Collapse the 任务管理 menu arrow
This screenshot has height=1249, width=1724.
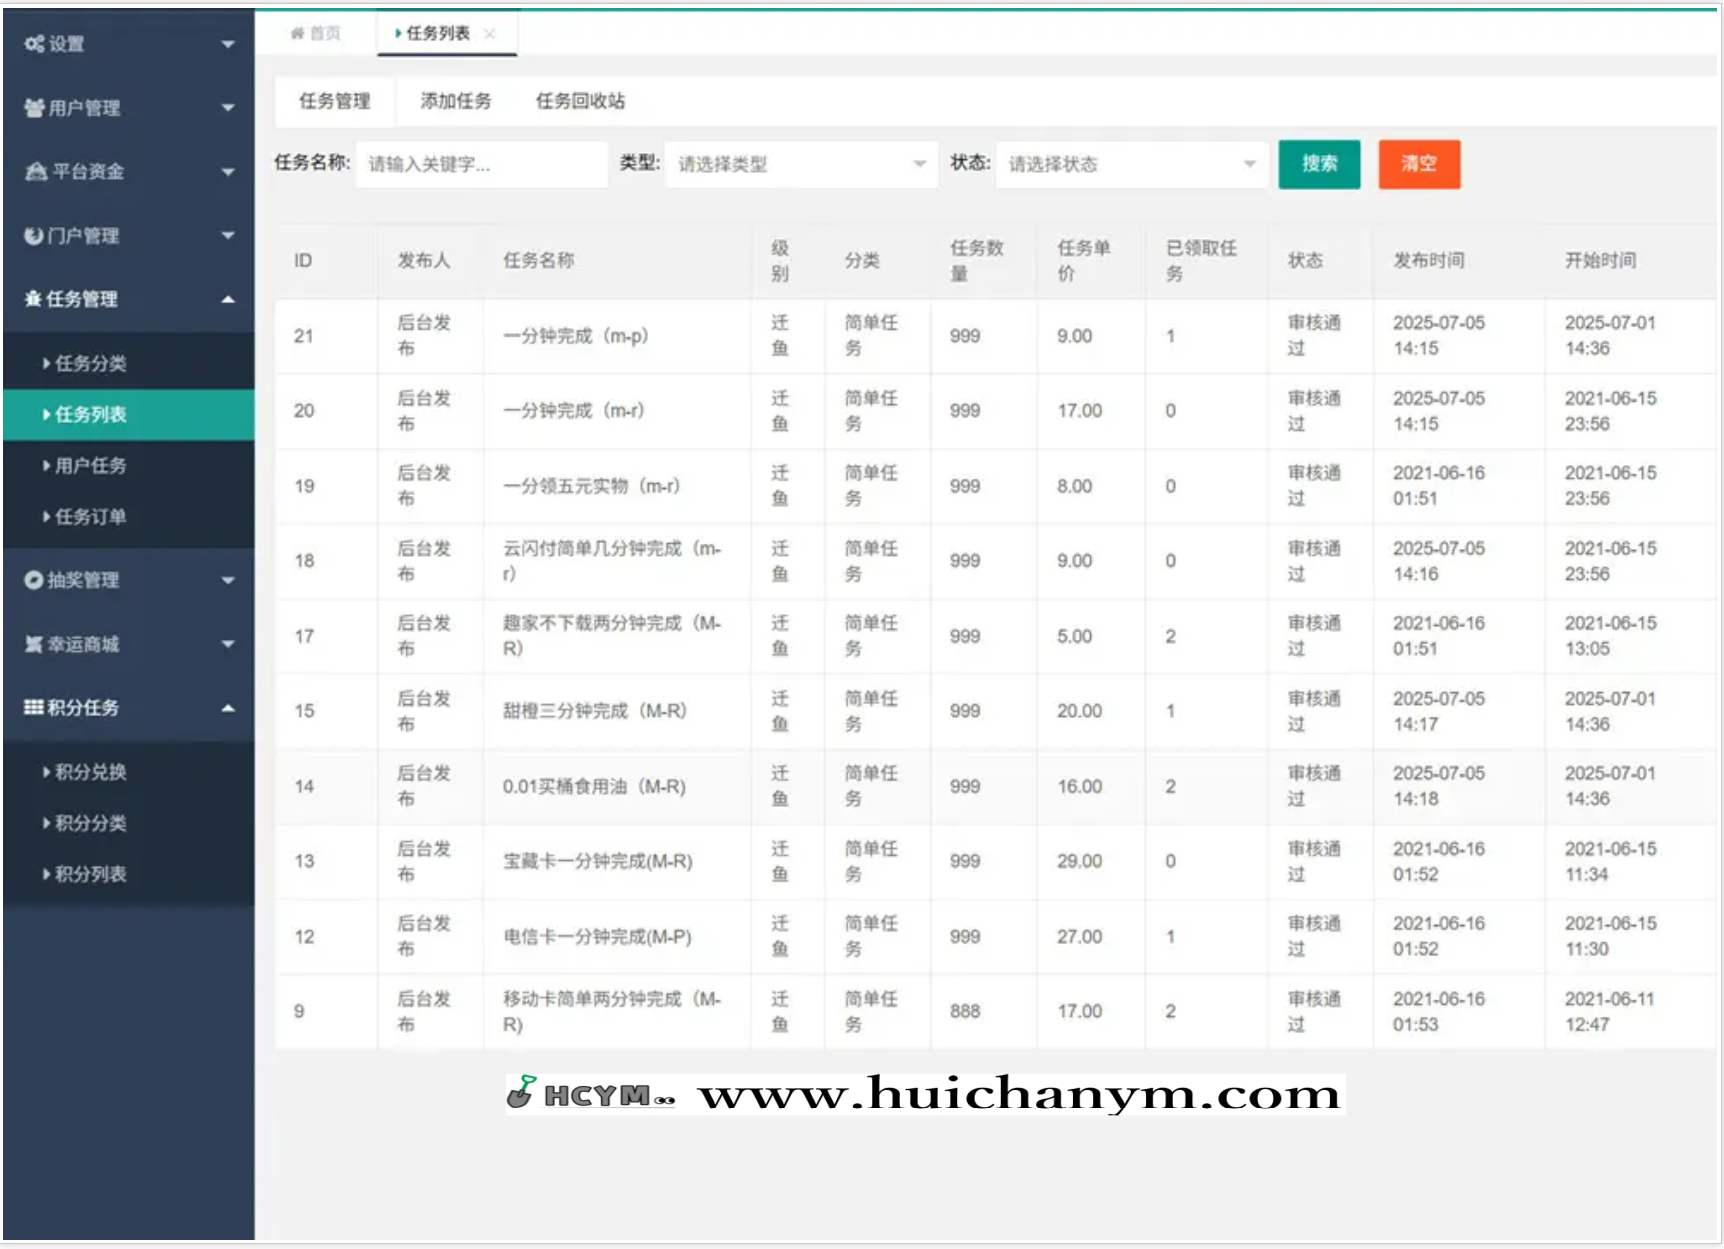point(228,299)
